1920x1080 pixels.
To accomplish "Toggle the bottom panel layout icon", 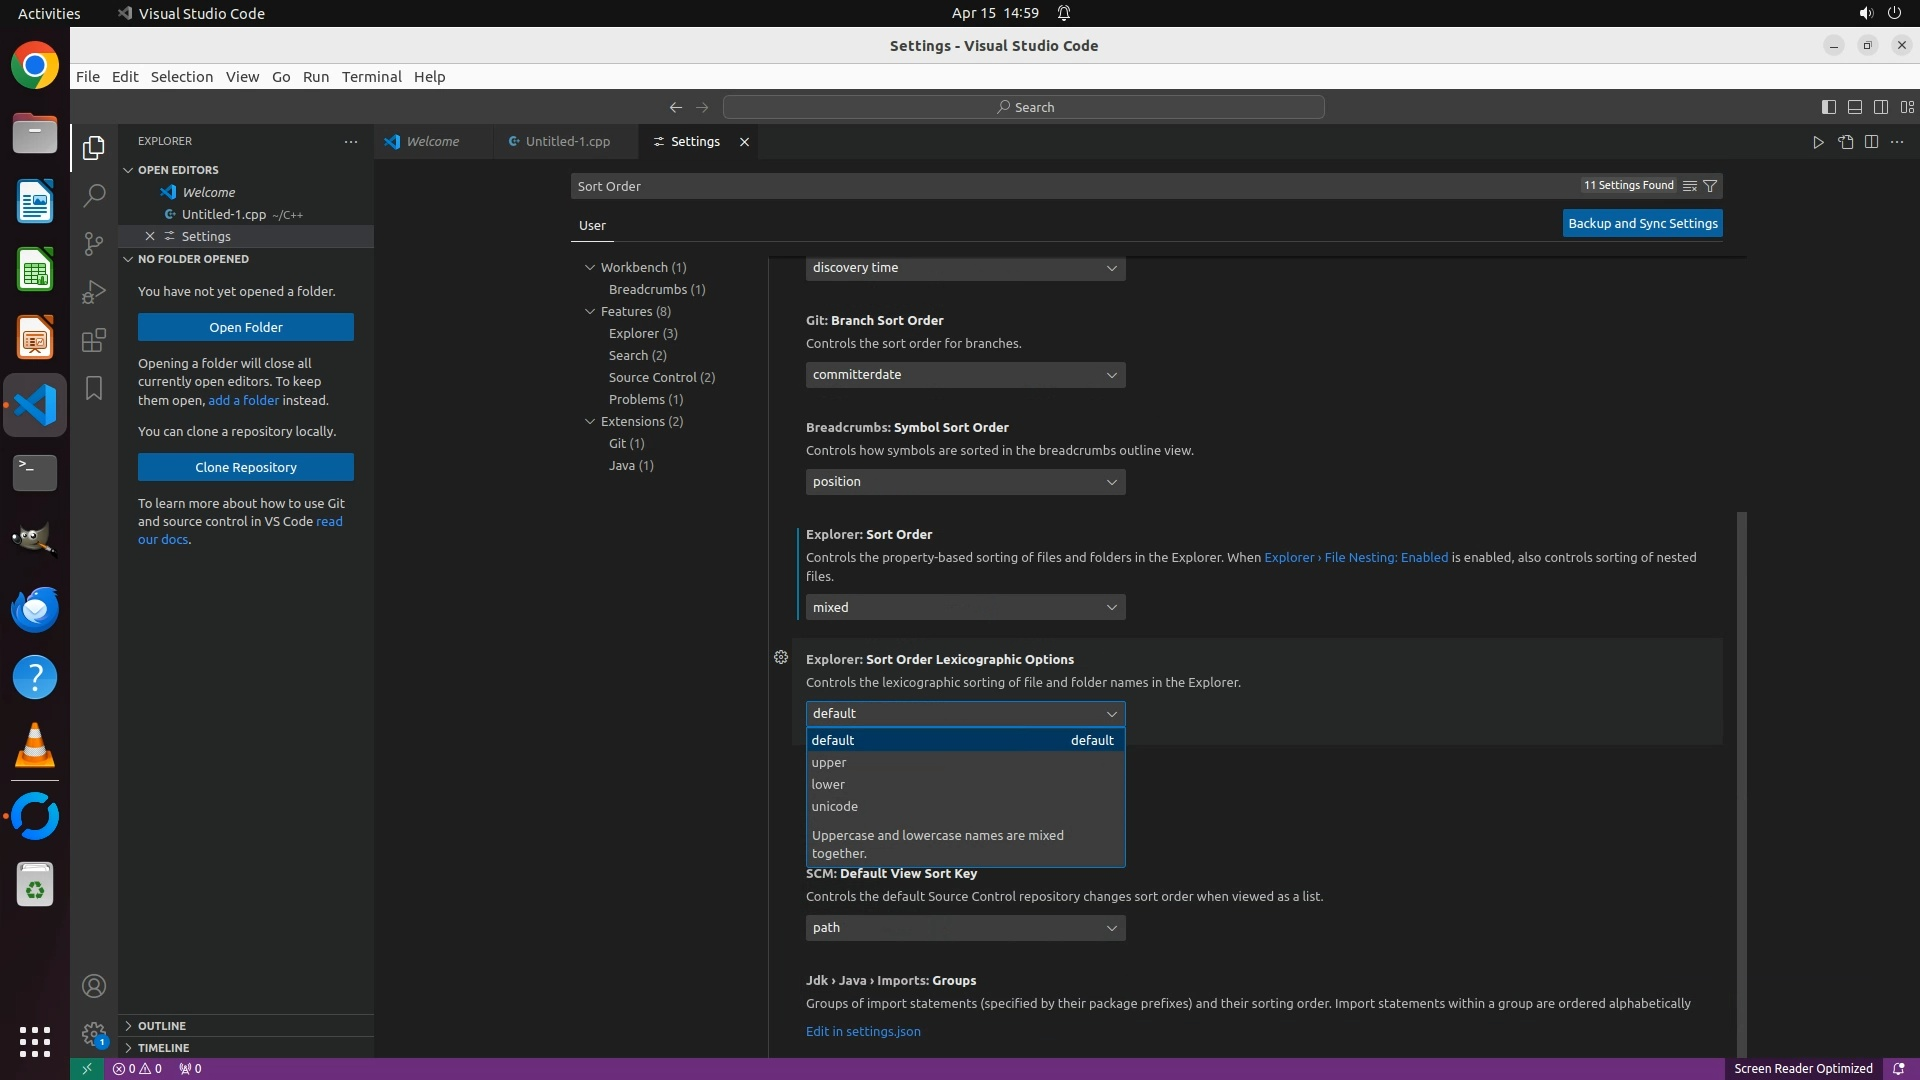I will pyautogui.click(x=1854, y=107).
